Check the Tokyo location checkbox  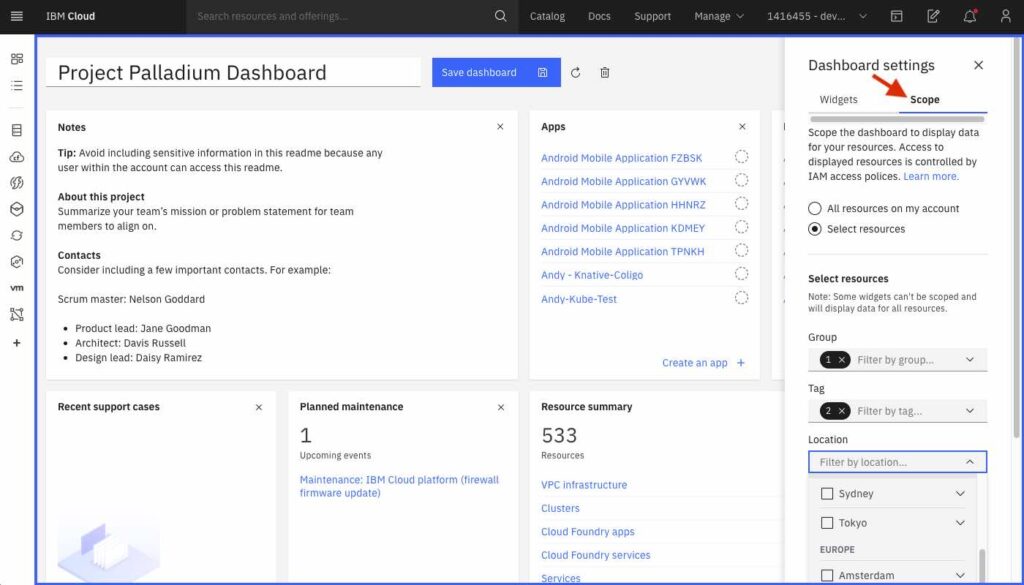(827, 523)
